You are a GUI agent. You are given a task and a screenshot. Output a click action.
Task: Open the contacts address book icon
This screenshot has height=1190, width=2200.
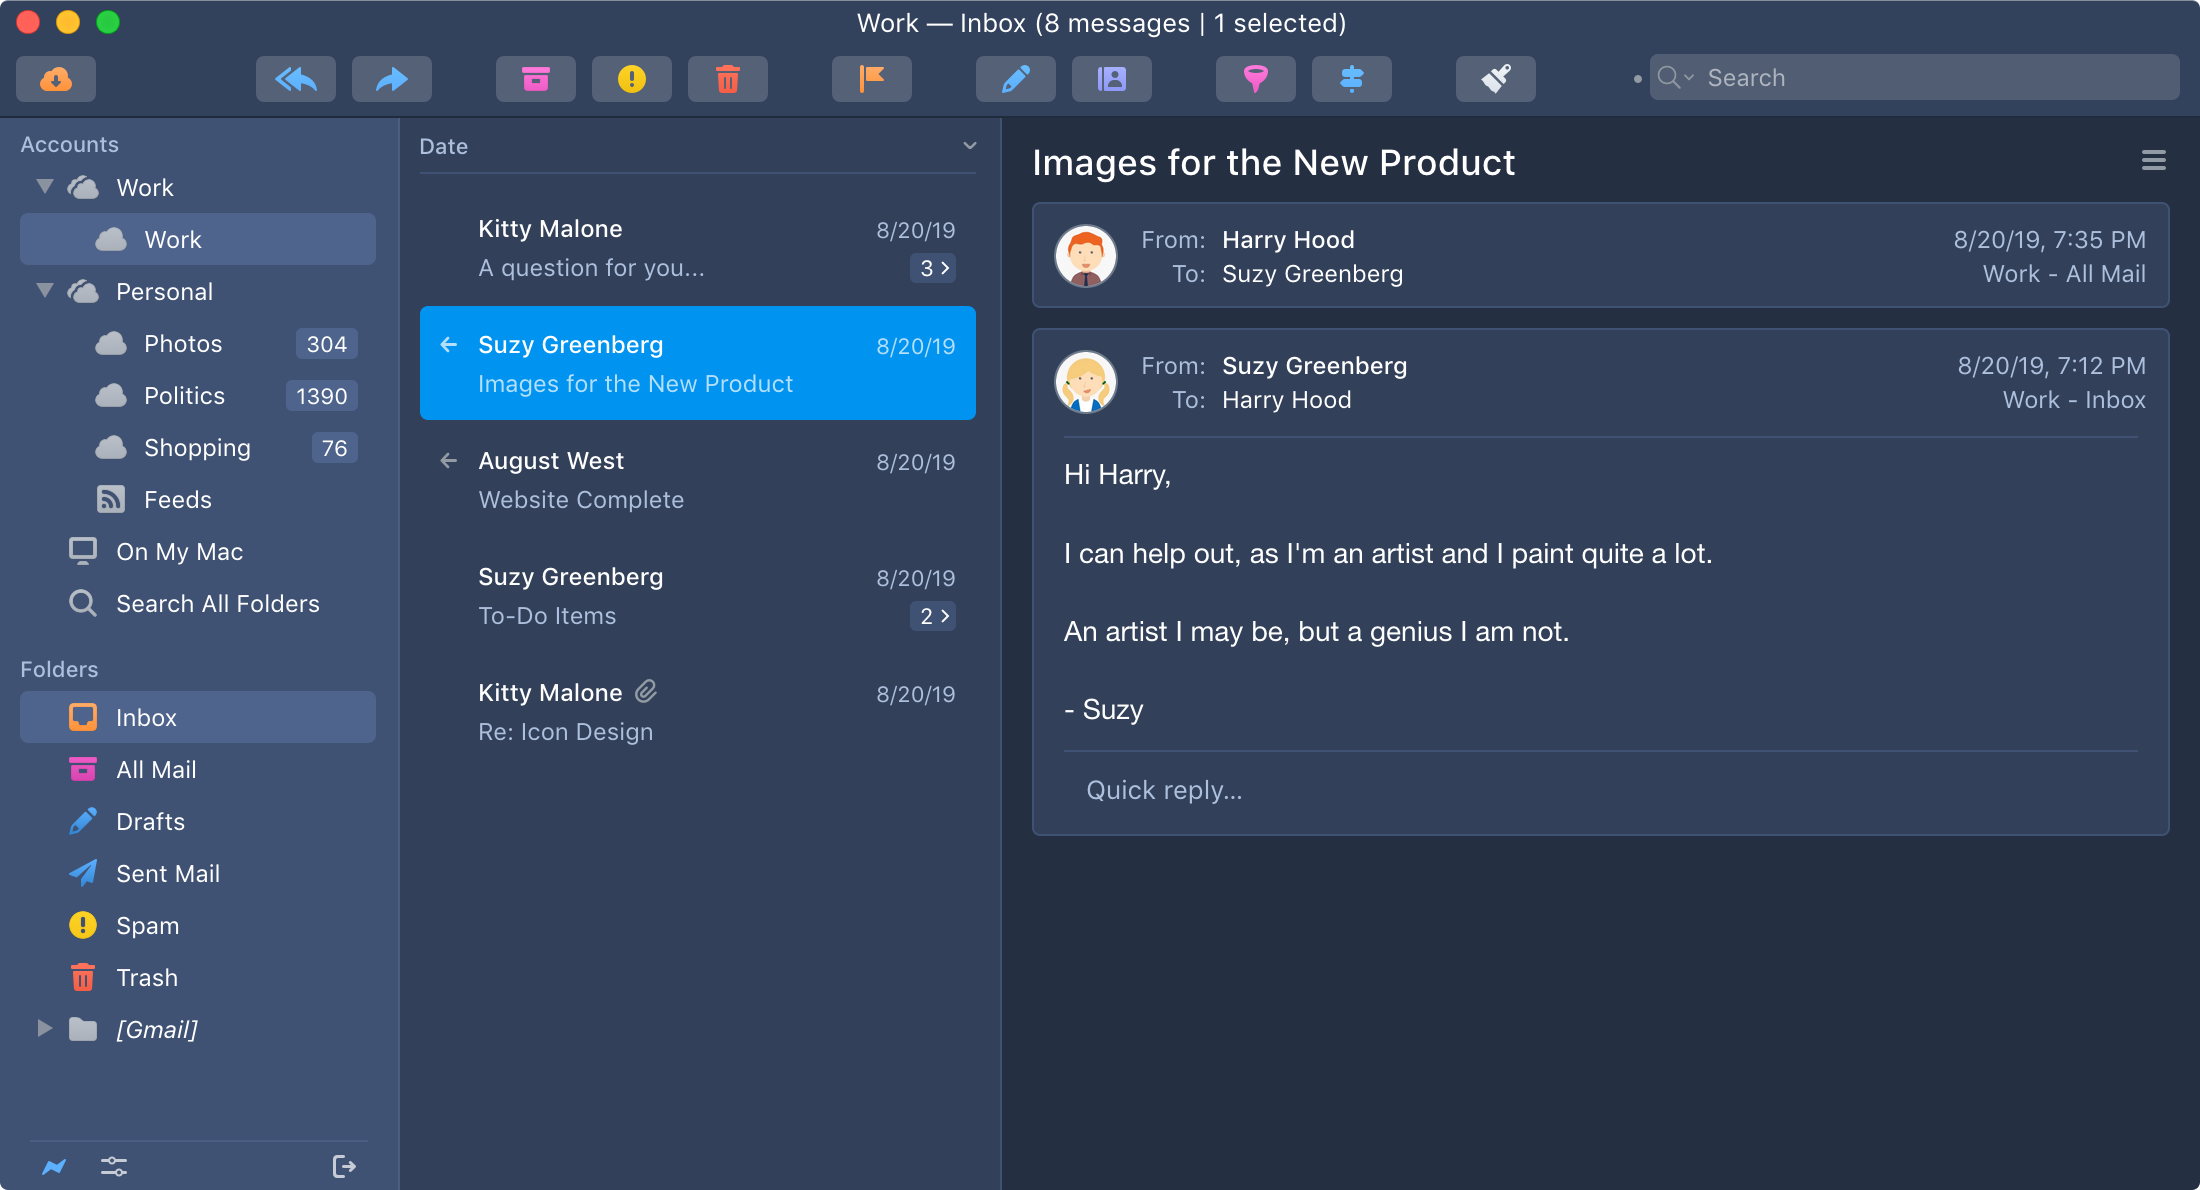[1111, 79]
